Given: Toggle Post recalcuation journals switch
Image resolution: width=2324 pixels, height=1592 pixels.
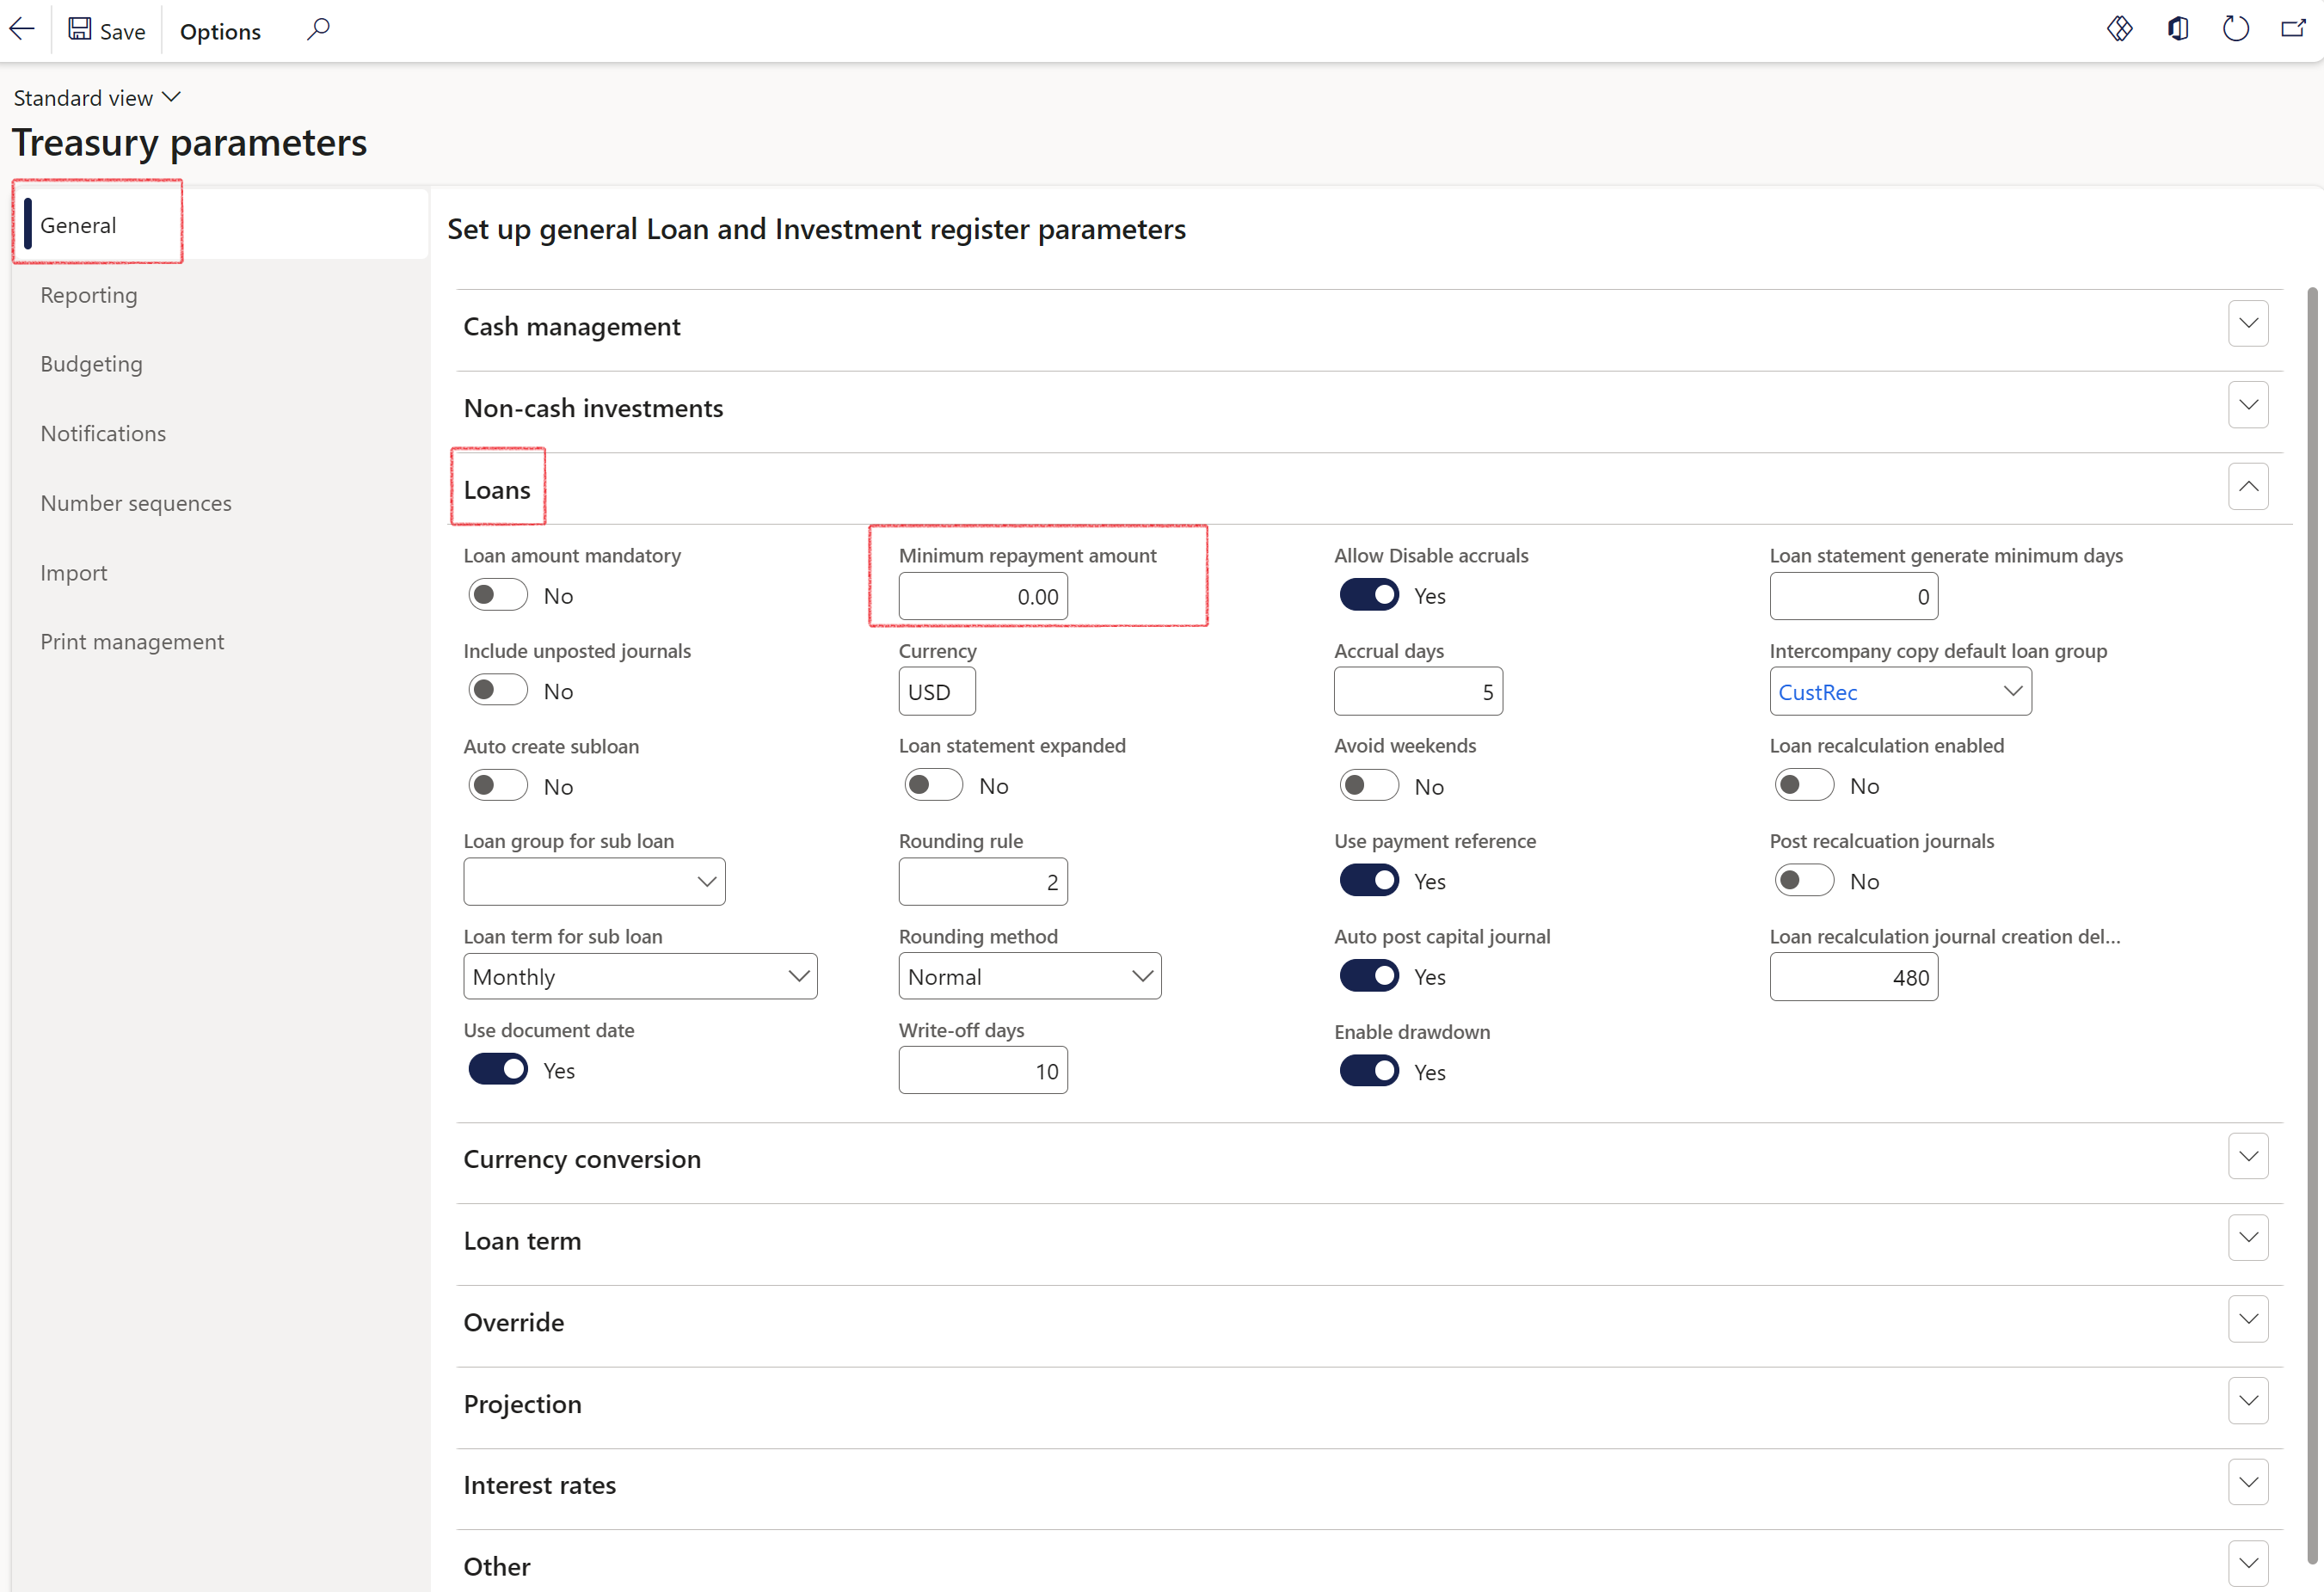Looking at the screenshot, I should point(1804,881).
